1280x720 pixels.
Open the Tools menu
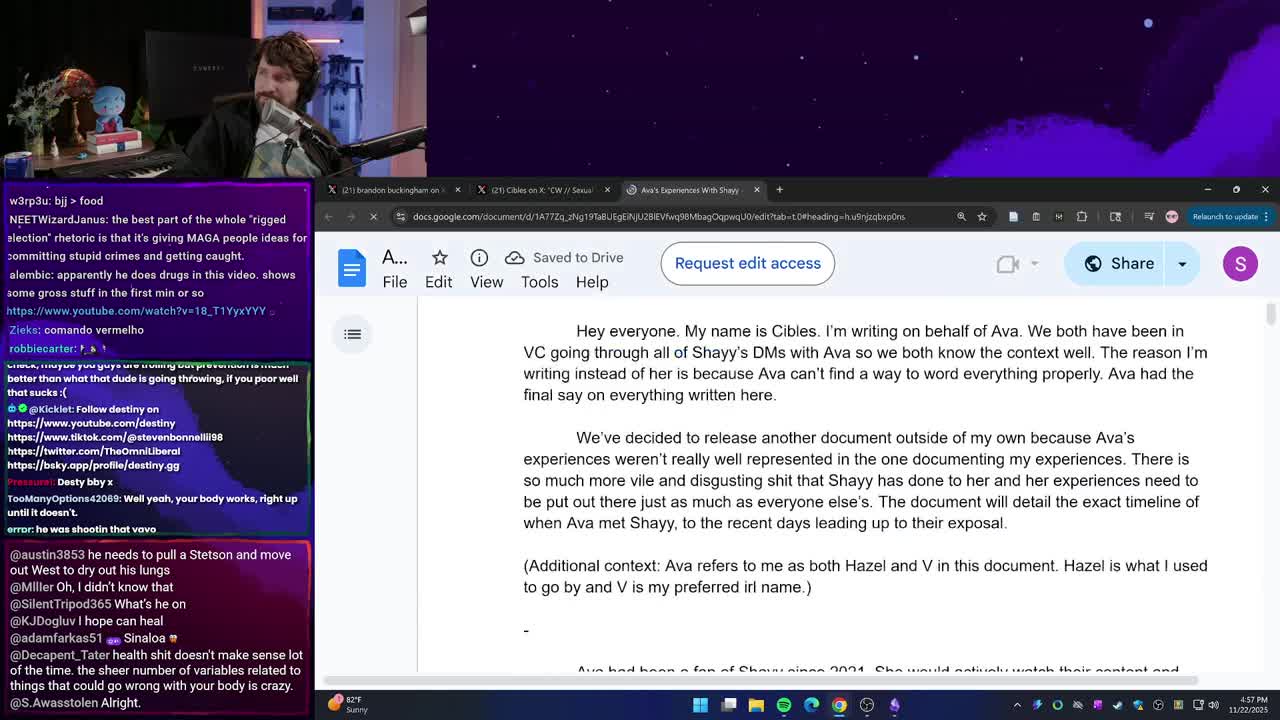tap(539, 282)
